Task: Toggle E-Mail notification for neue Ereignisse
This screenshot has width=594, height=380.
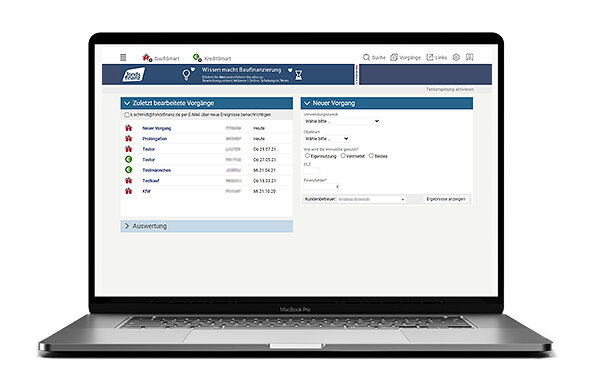Action: 127,115
